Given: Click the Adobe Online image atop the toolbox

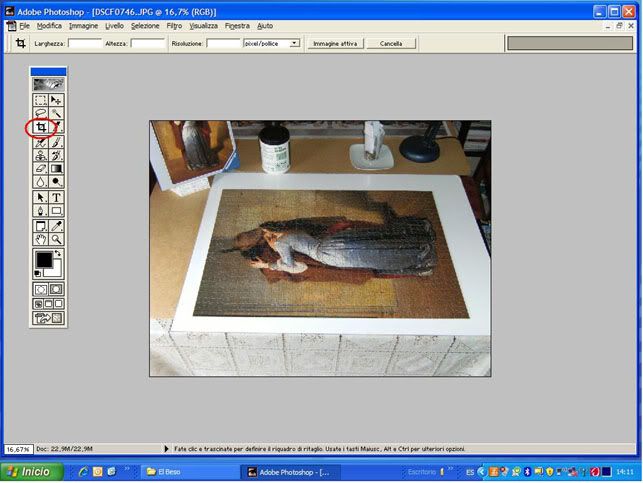Looking at the screenshot, I should tap(48, 84).
